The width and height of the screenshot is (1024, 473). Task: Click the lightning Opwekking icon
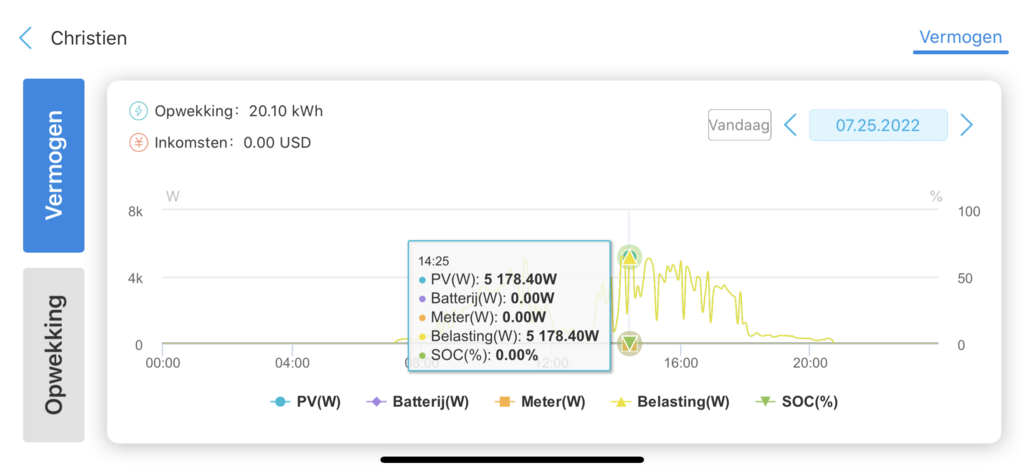click(x=138, y=111)
